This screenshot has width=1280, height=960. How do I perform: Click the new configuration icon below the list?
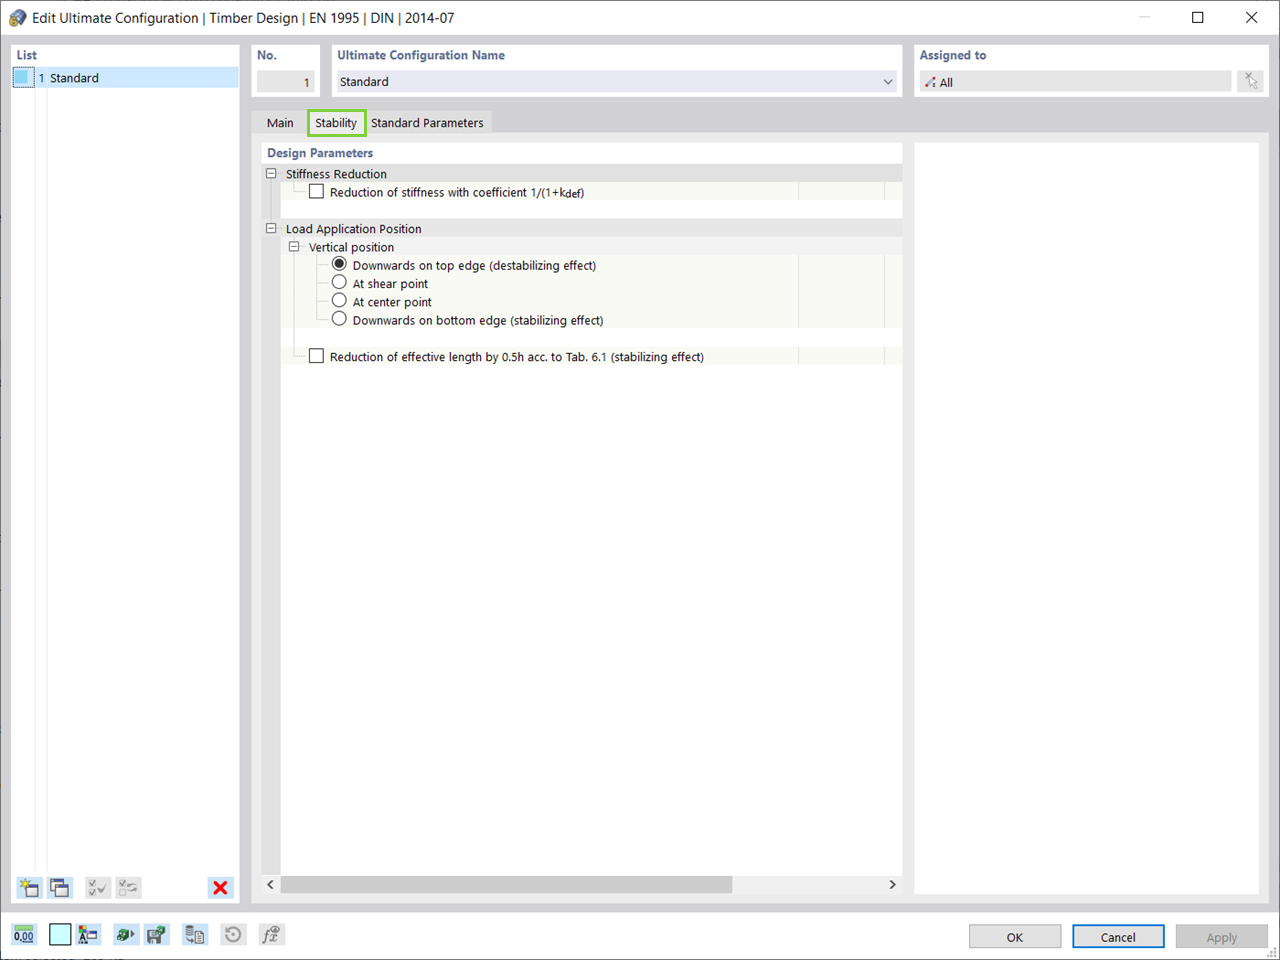(29, 887)
